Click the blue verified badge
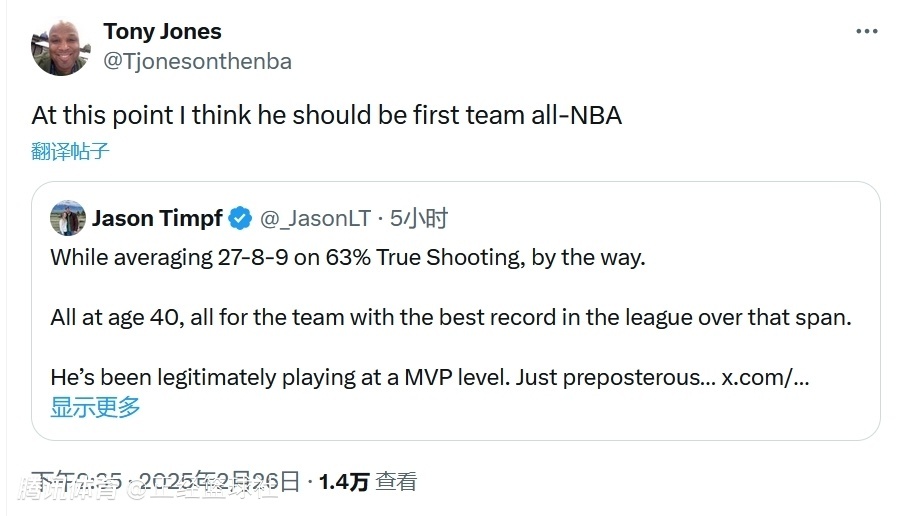The width and height of the screenshot is (904, 516). point(241,218)
